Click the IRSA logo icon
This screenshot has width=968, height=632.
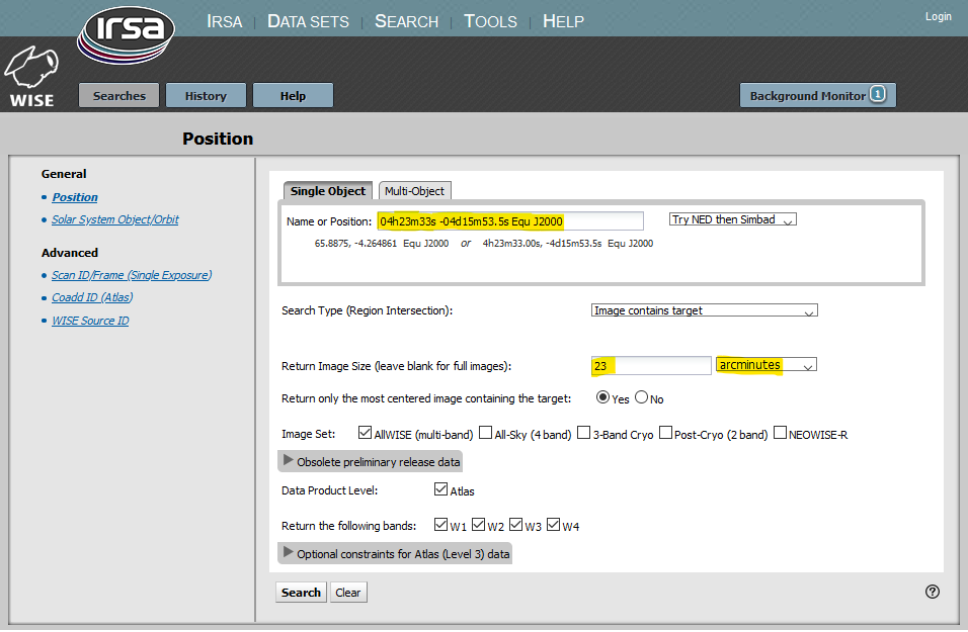(x=126, y=35)
